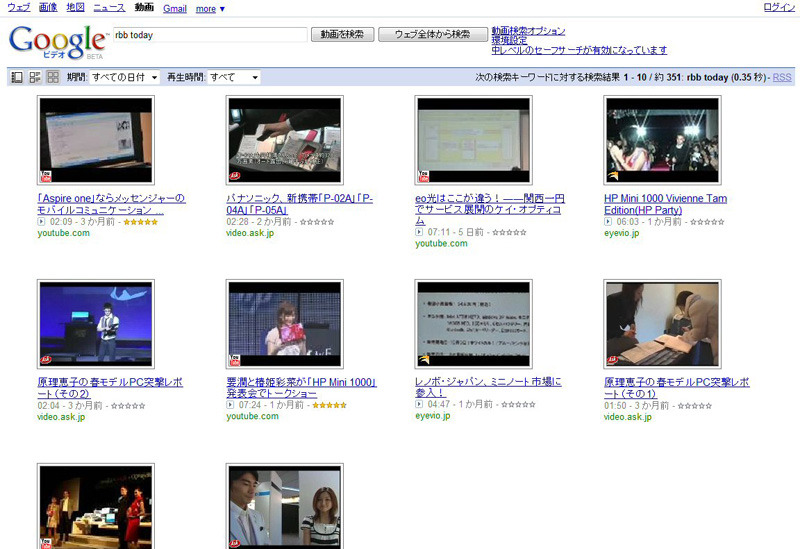This screenshot has height=549, width=800.
Task: Open 原理恵子 その1 video thumbnail
Action: [662, 324]
